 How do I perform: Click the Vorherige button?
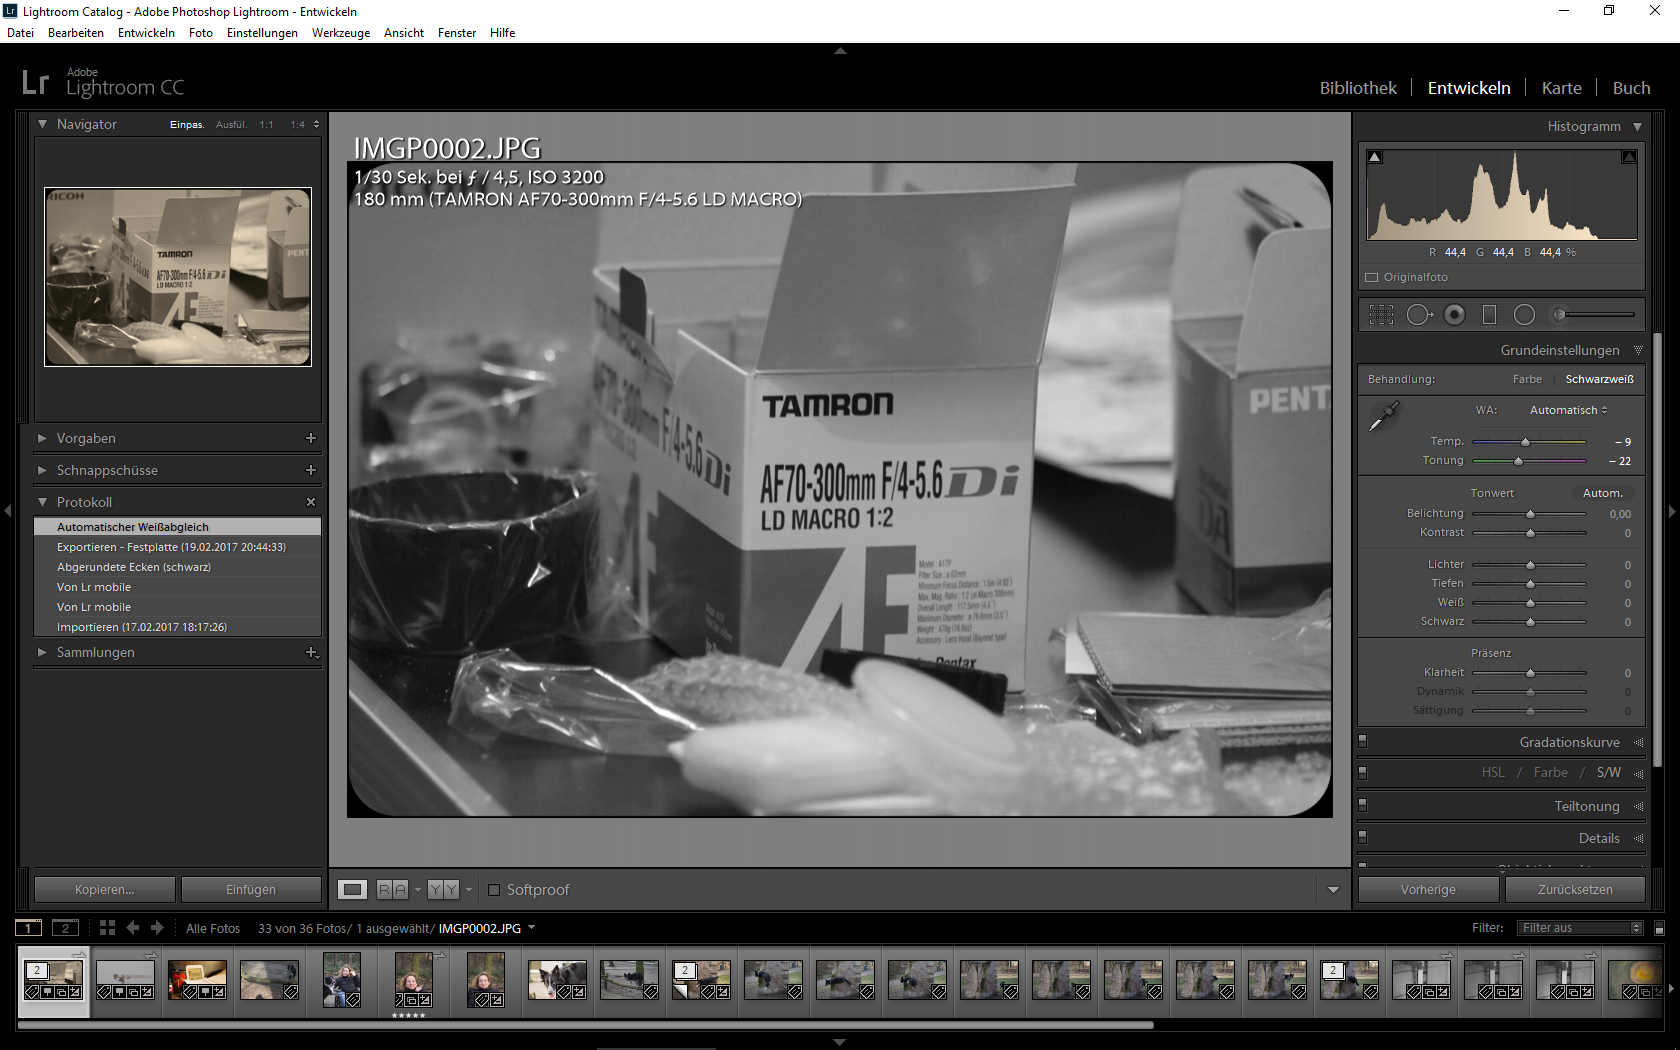pos(1429,890)
